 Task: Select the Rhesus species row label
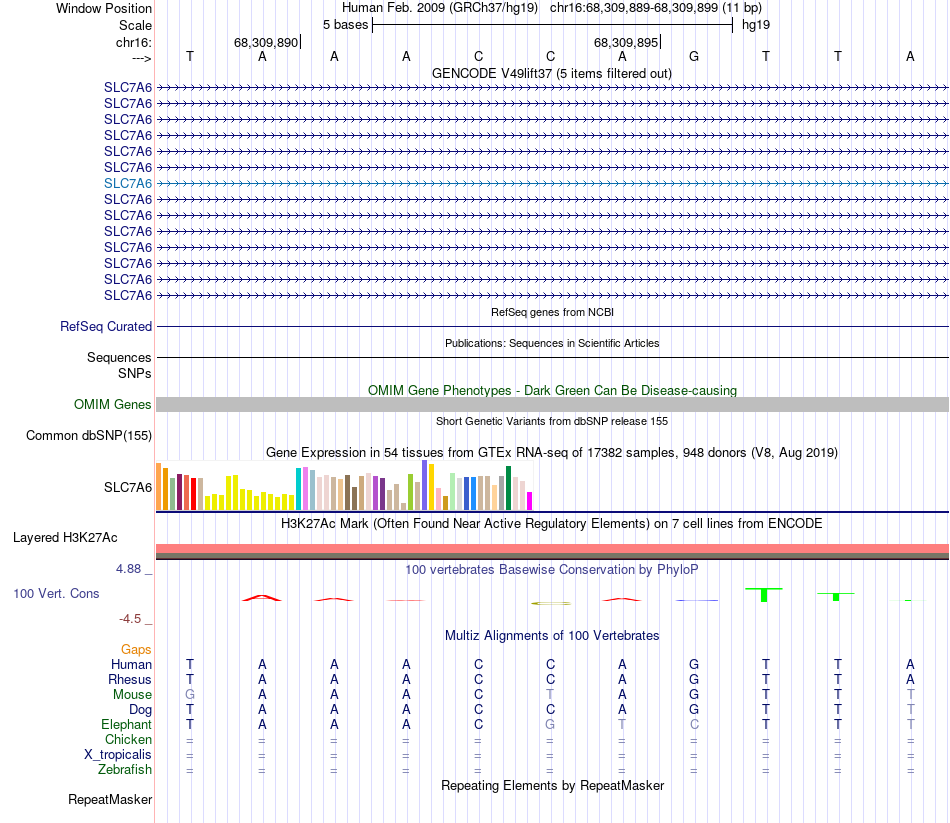(130, 679)
